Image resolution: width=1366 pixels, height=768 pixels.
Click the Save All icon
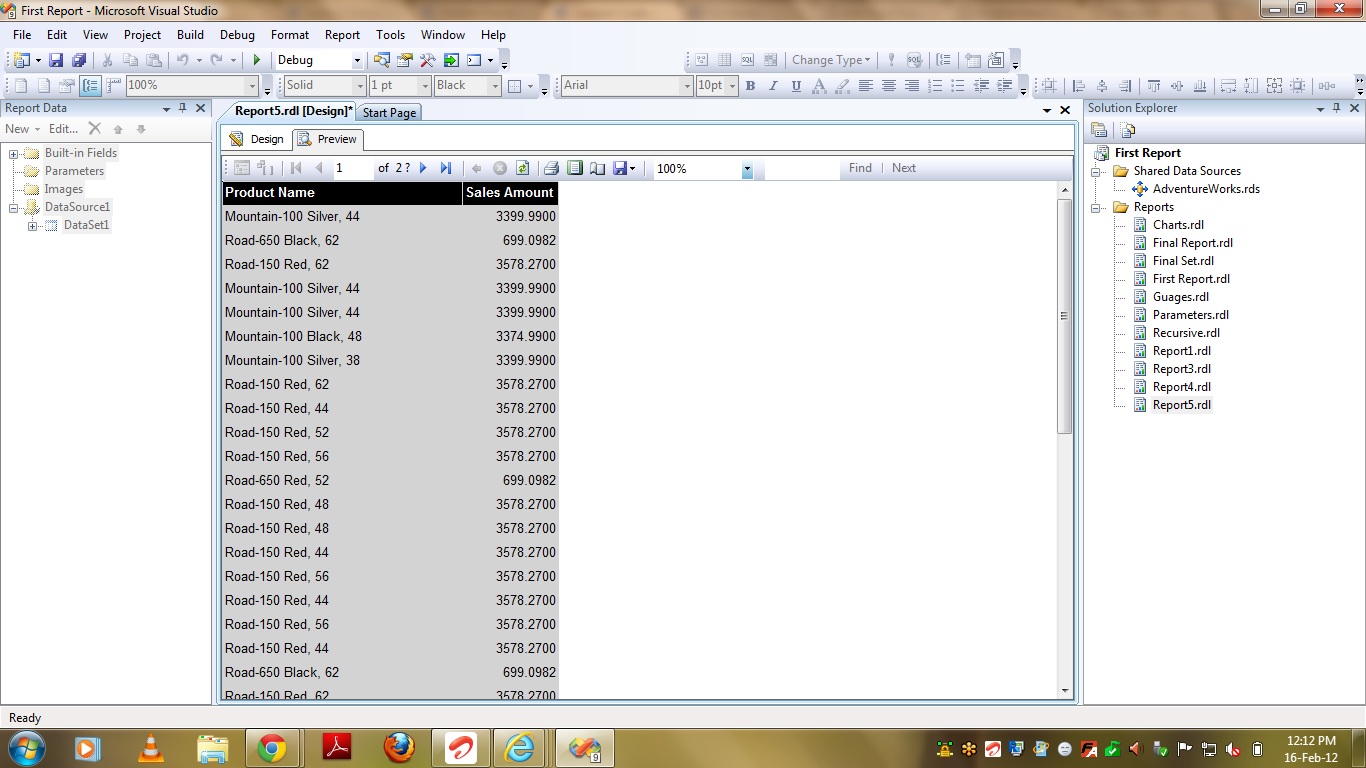78,60
